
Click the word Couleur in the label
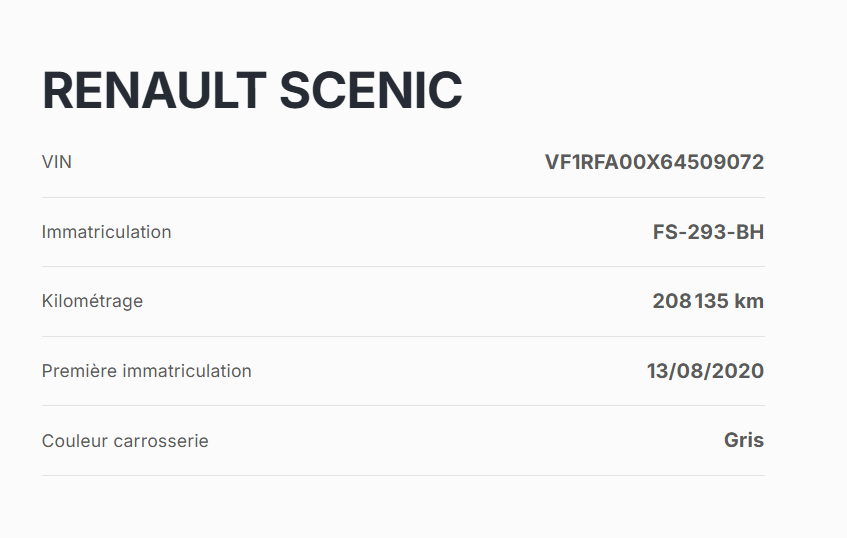pos(71,441)
